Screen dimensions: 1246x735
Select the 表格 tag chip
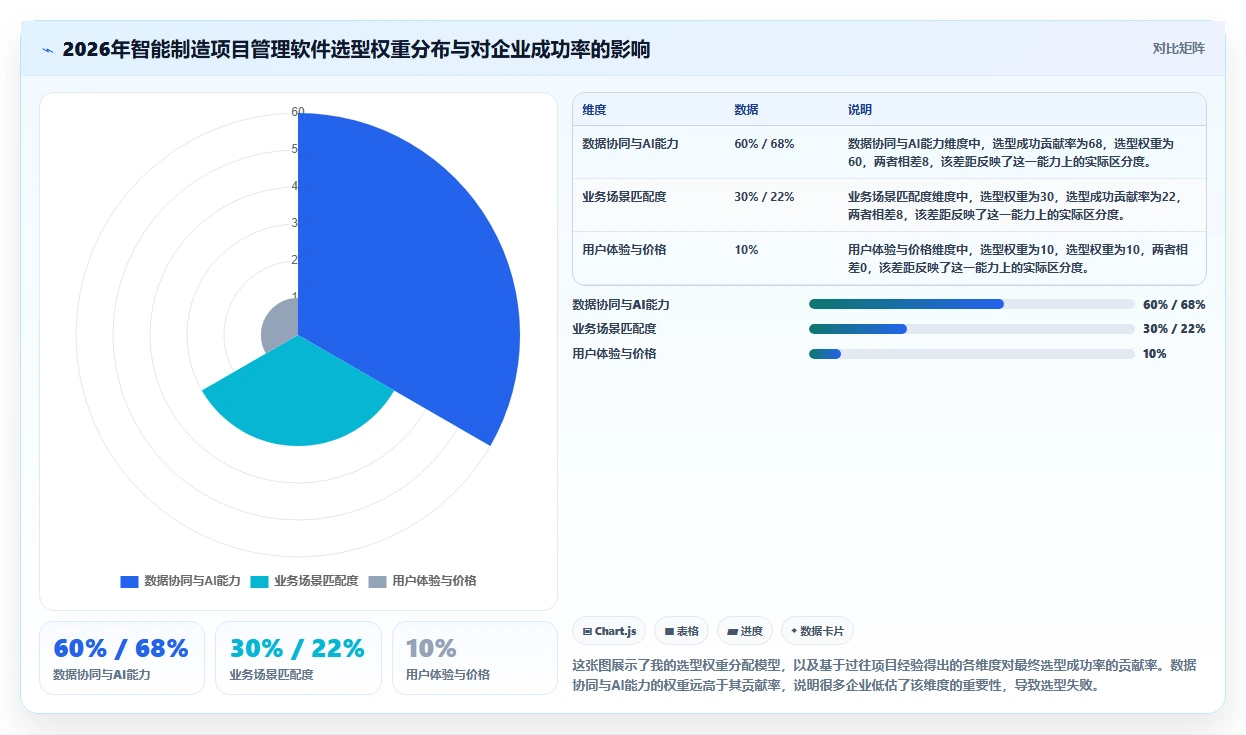click(x=681, y=631)
